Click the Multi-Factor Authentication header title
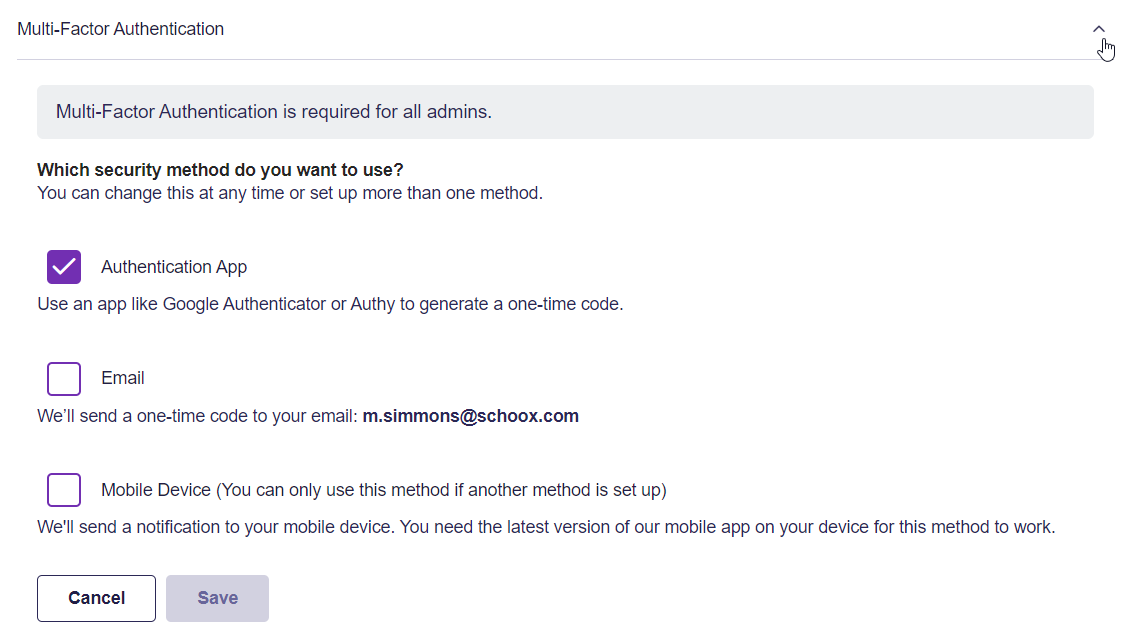Screen dimensions: 1126x634 point(121,29)
